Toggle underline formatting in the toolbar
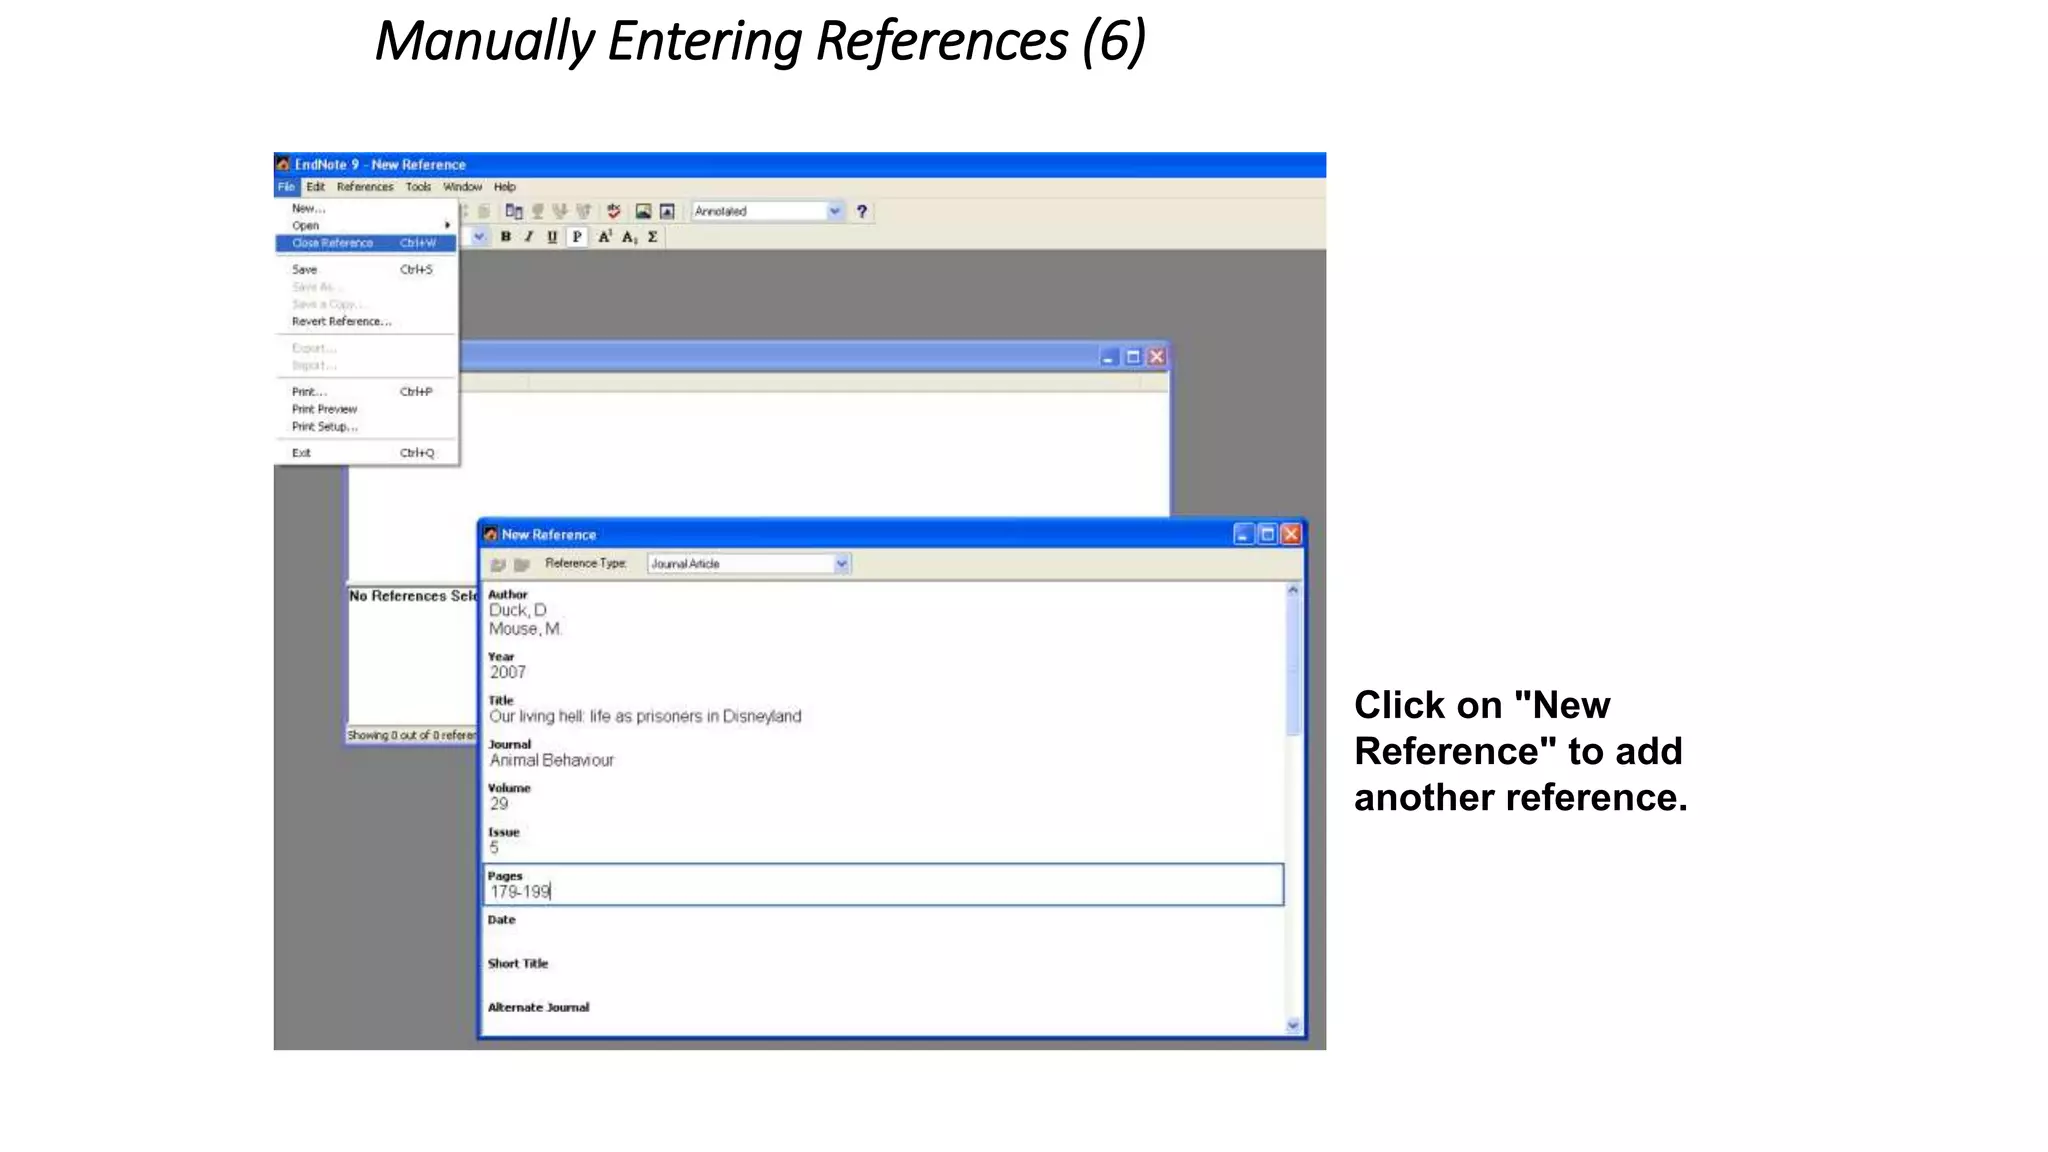The height and width of the screenshot is (1152, 2048). point(552,237)
